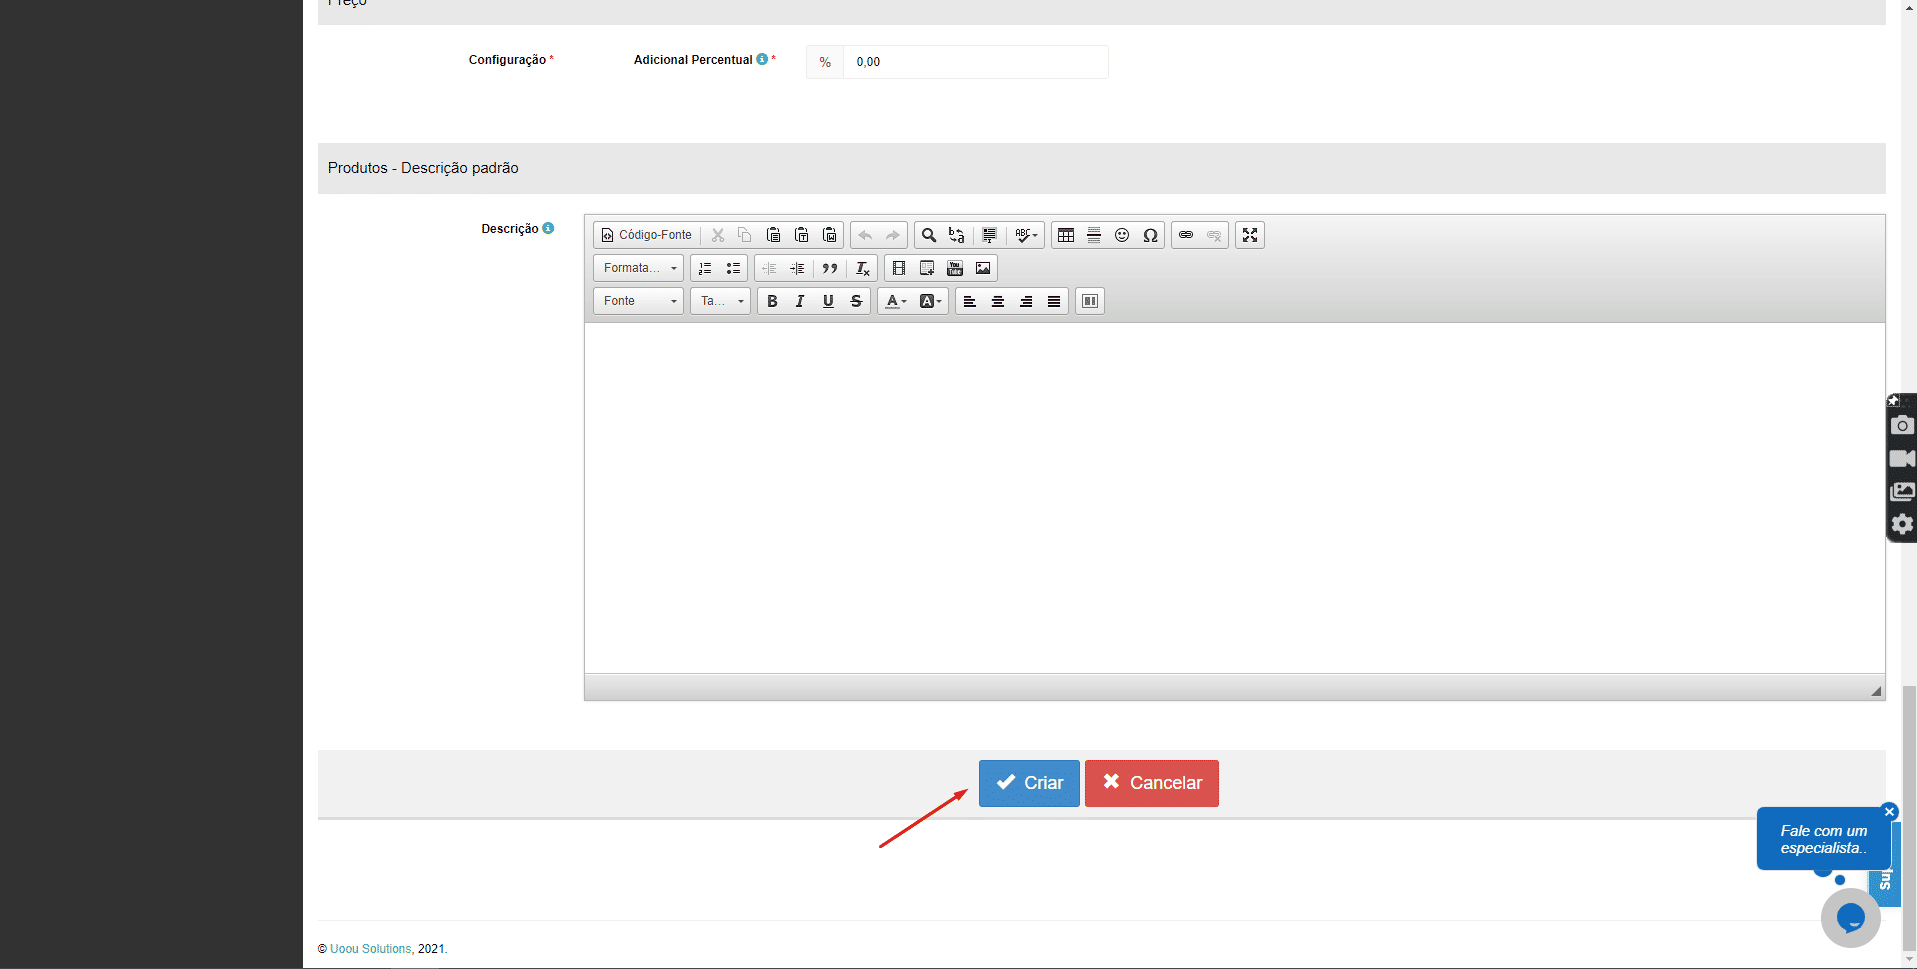
Task: Toggle strikethrough formatting
Action: [856, 301]
